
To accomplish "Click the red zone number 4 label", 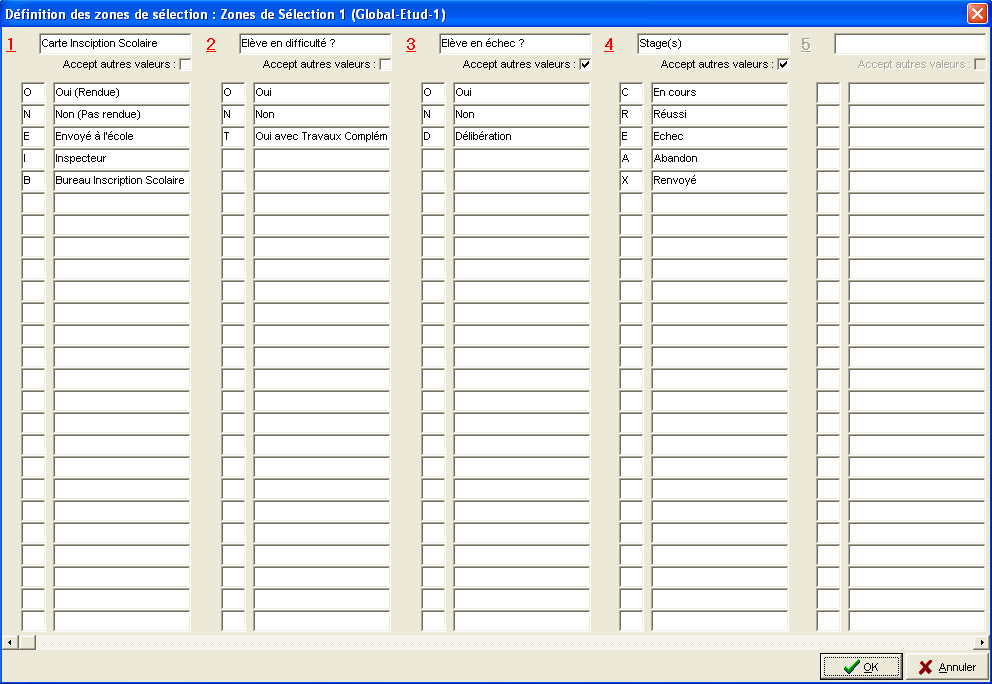I will click(609, 44).
